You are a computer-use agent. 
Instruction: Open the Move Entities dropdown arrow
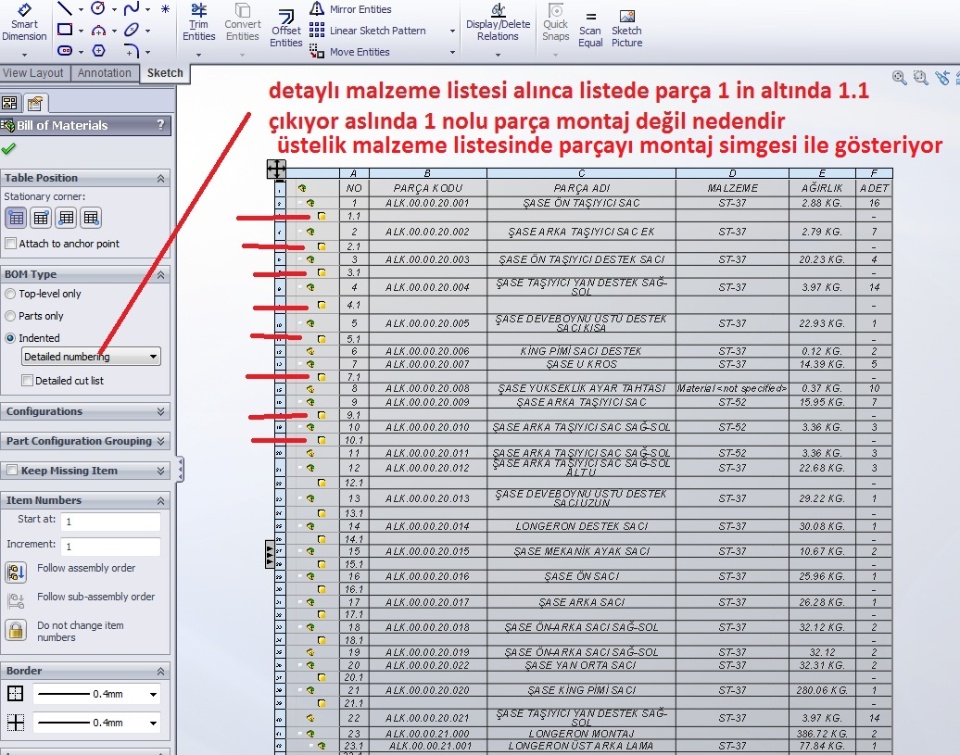tap(452, 52)
